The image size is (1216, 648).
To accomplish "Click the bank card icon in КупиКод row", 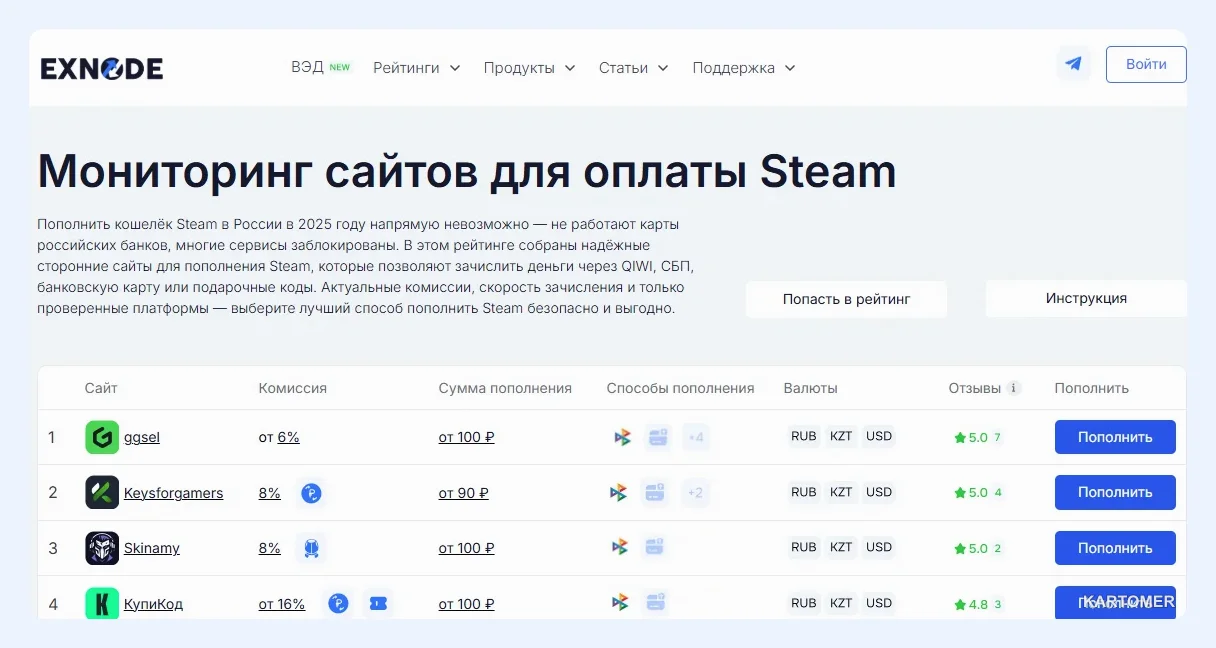I will [x=655, y=602].
